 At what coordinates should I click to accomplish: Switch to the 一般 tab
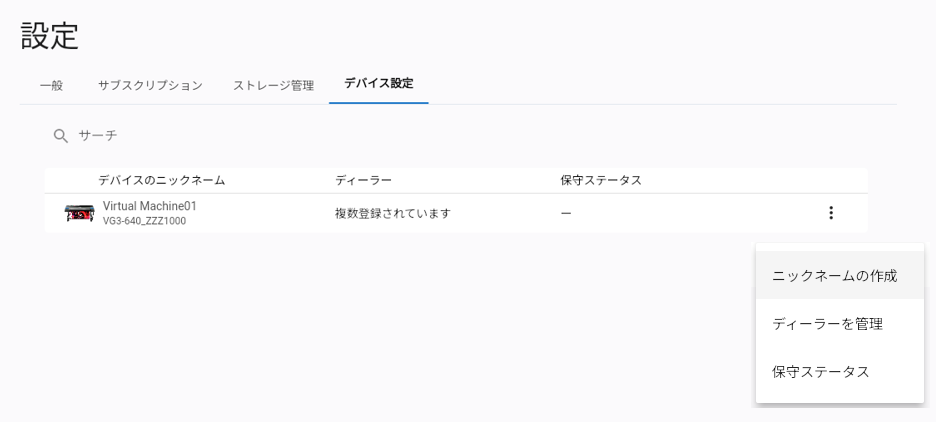coord(51,85)
